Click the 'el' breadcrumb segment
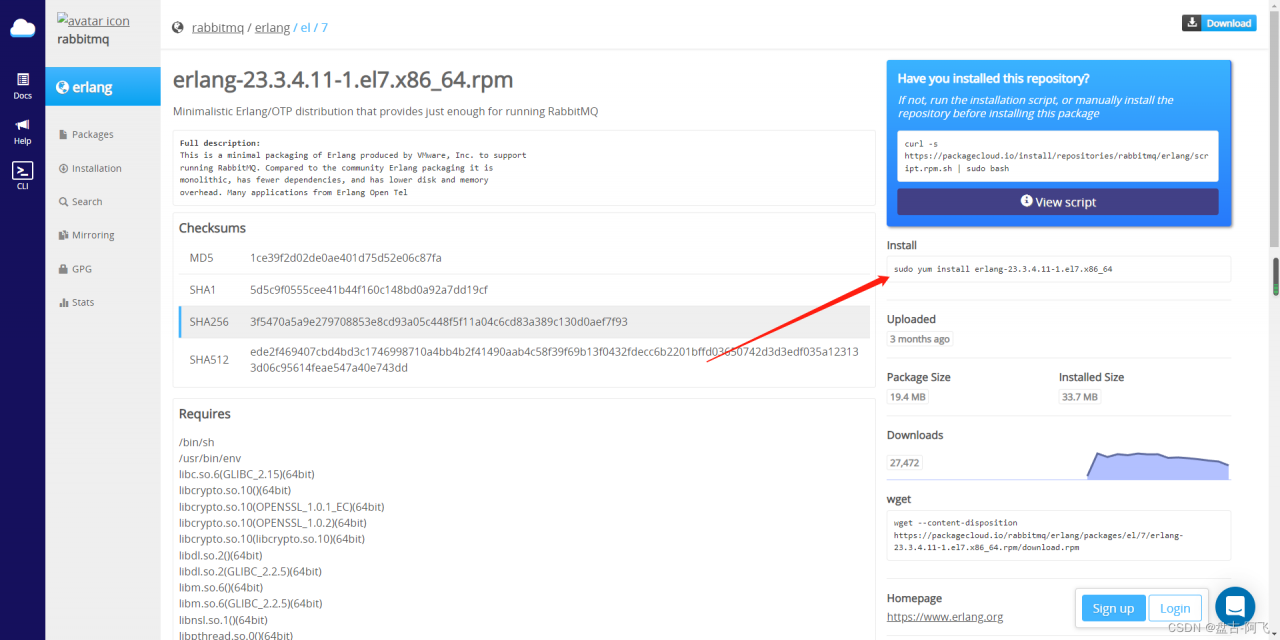The image size is (1280, 640). pos(306,28)
